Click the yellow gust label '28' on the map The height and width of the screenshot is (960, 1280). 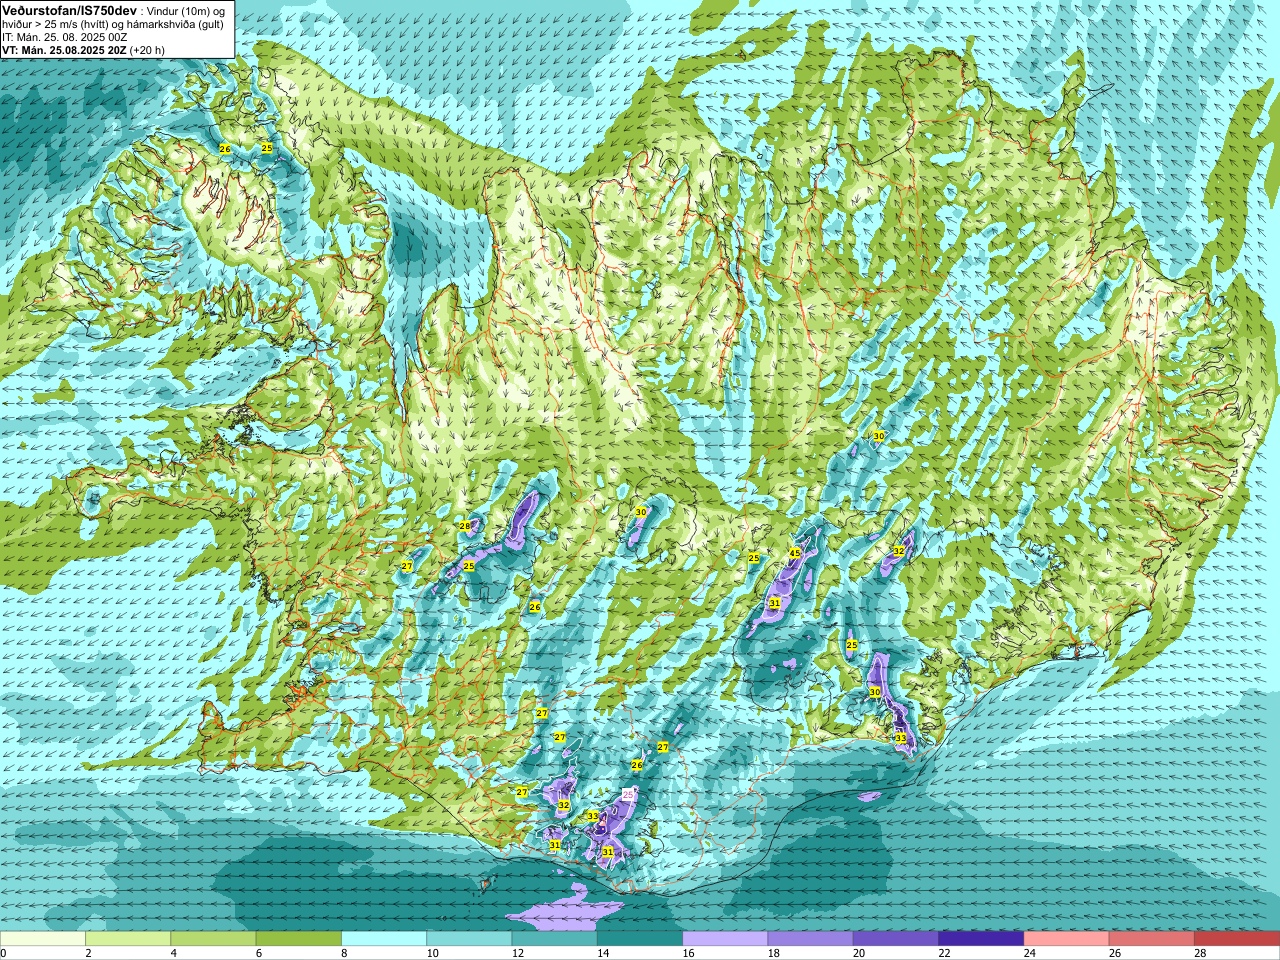pyautogui.click(x=465, y=526)
